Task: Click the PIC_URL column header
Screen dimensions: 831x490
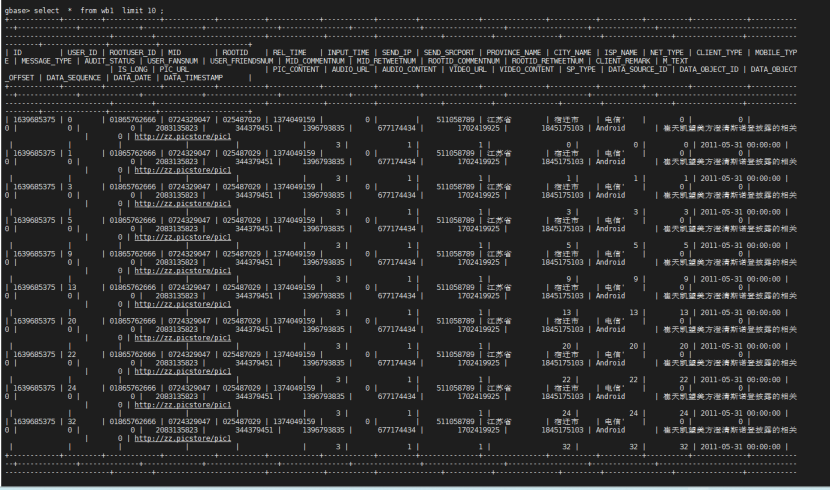Action: tap(174, 69)
